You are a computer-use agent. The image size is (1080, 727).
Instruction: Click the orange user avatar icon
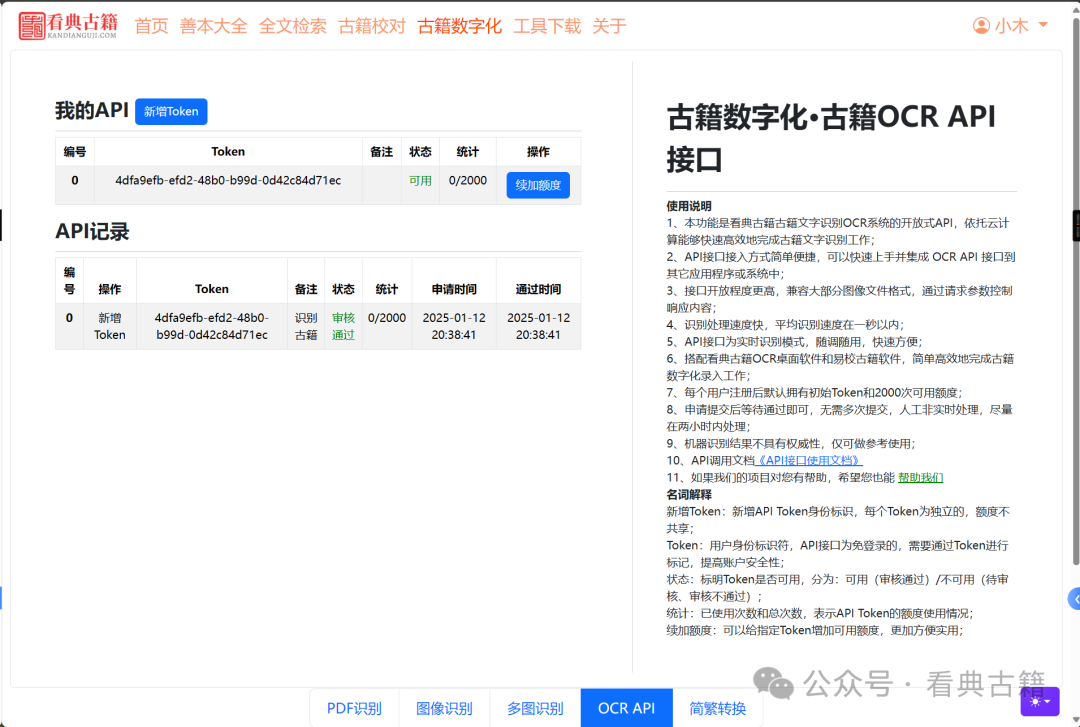(x=981, y=25)
